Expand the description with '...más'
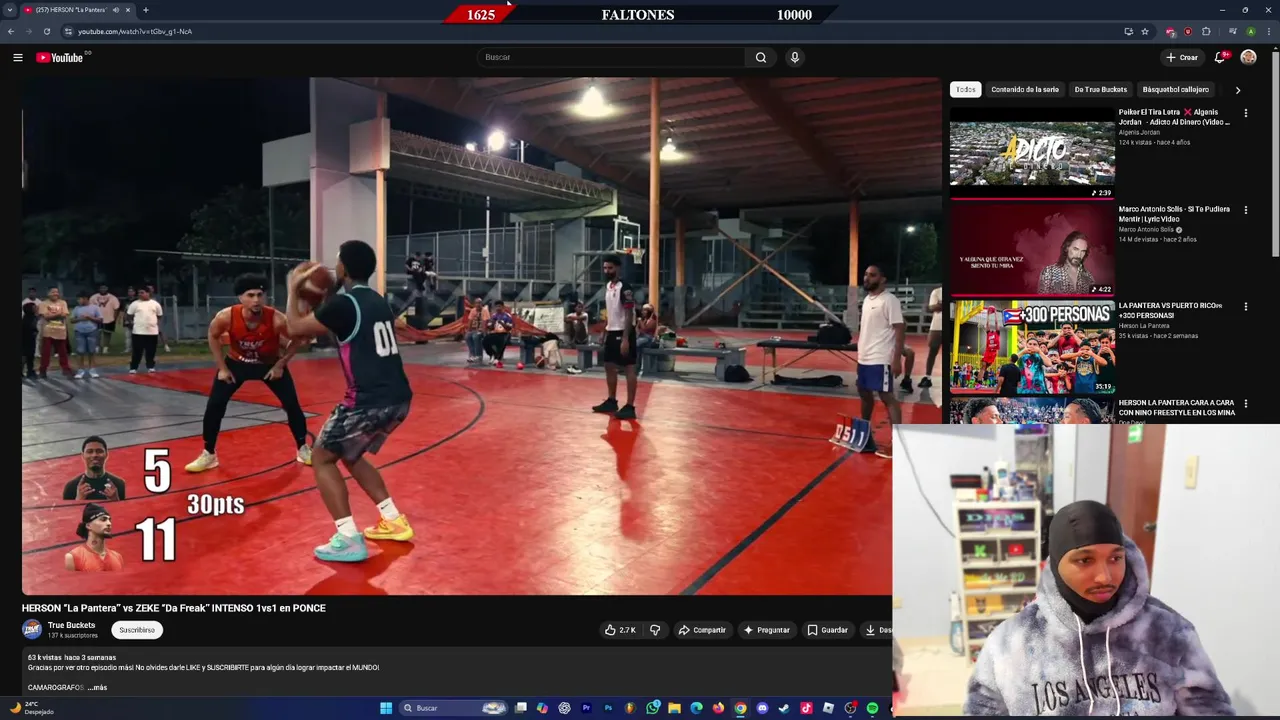This screenshot has width=1280, height=720. (x=97, y=688)
